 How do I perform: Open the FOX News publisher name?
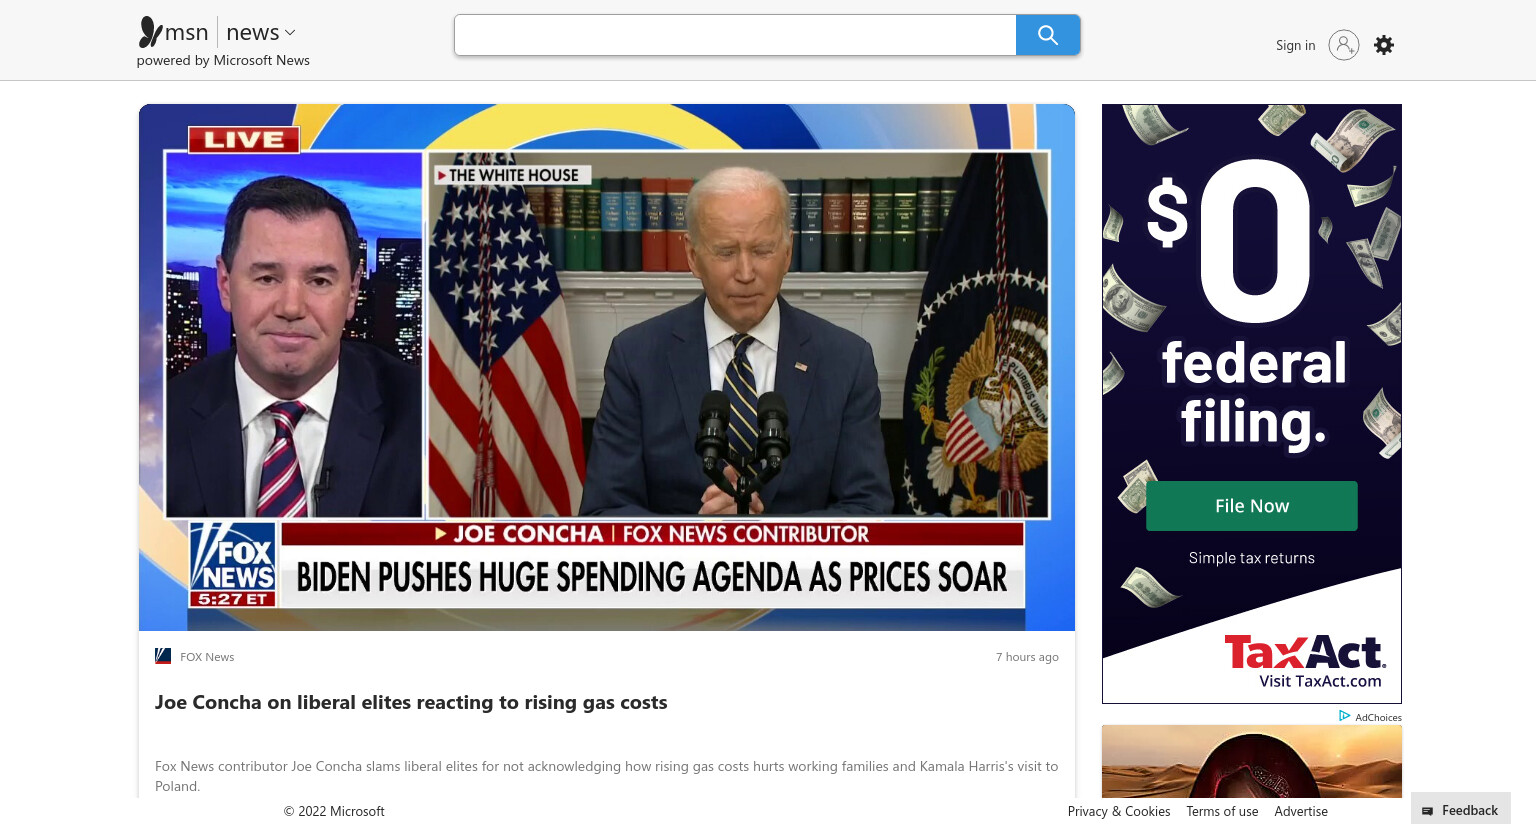207,657
